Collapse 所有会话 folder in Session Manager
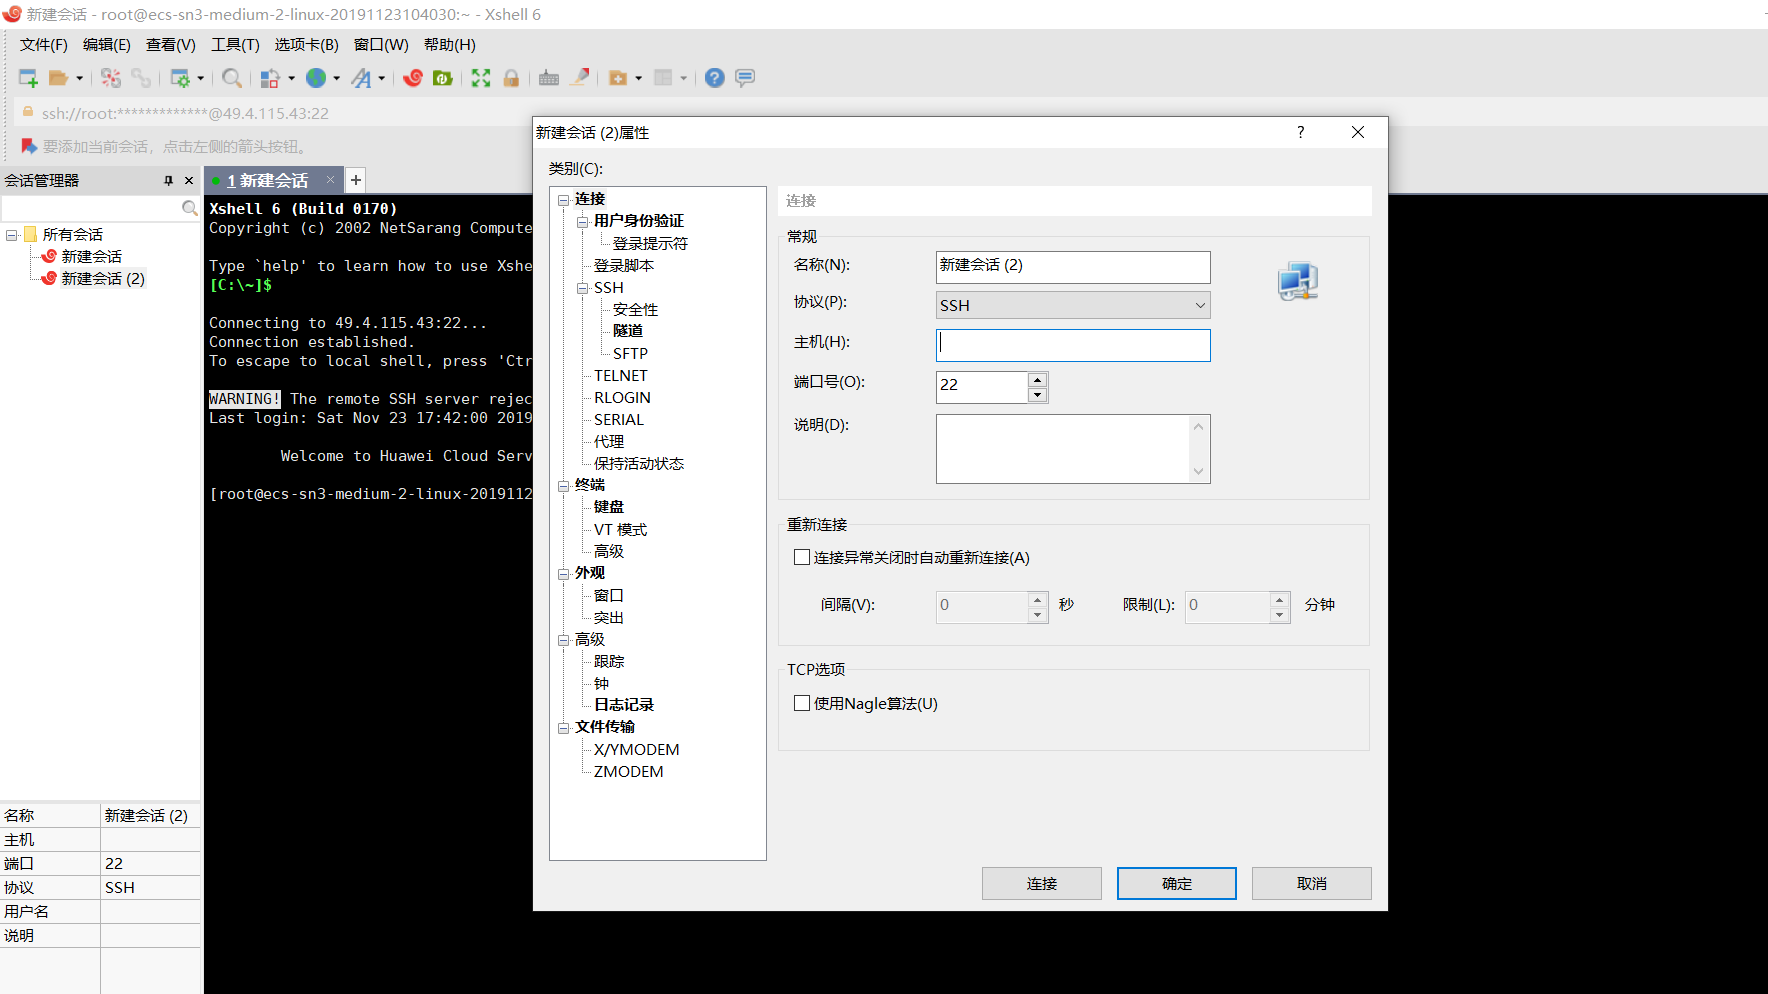This screenshot has height=994, width=1768. (11, 235)
